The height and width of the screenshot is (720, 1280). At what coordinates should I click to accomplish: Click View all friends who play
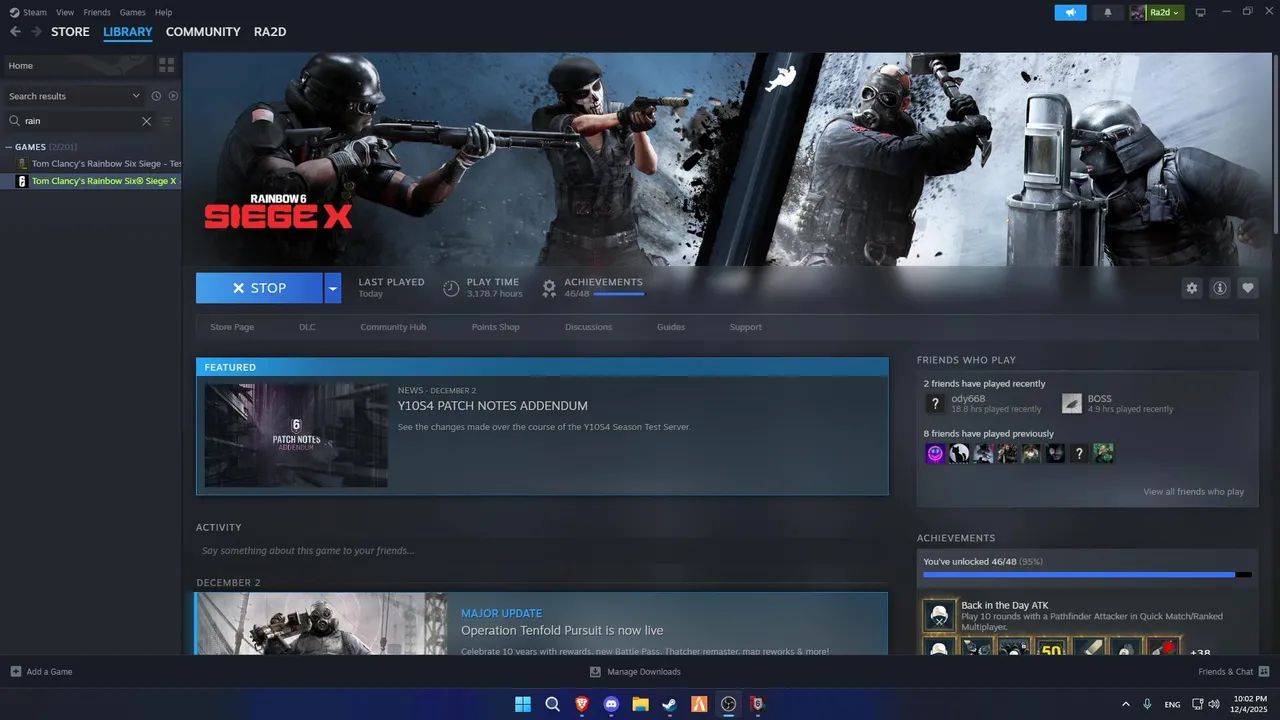point(1194,492)
